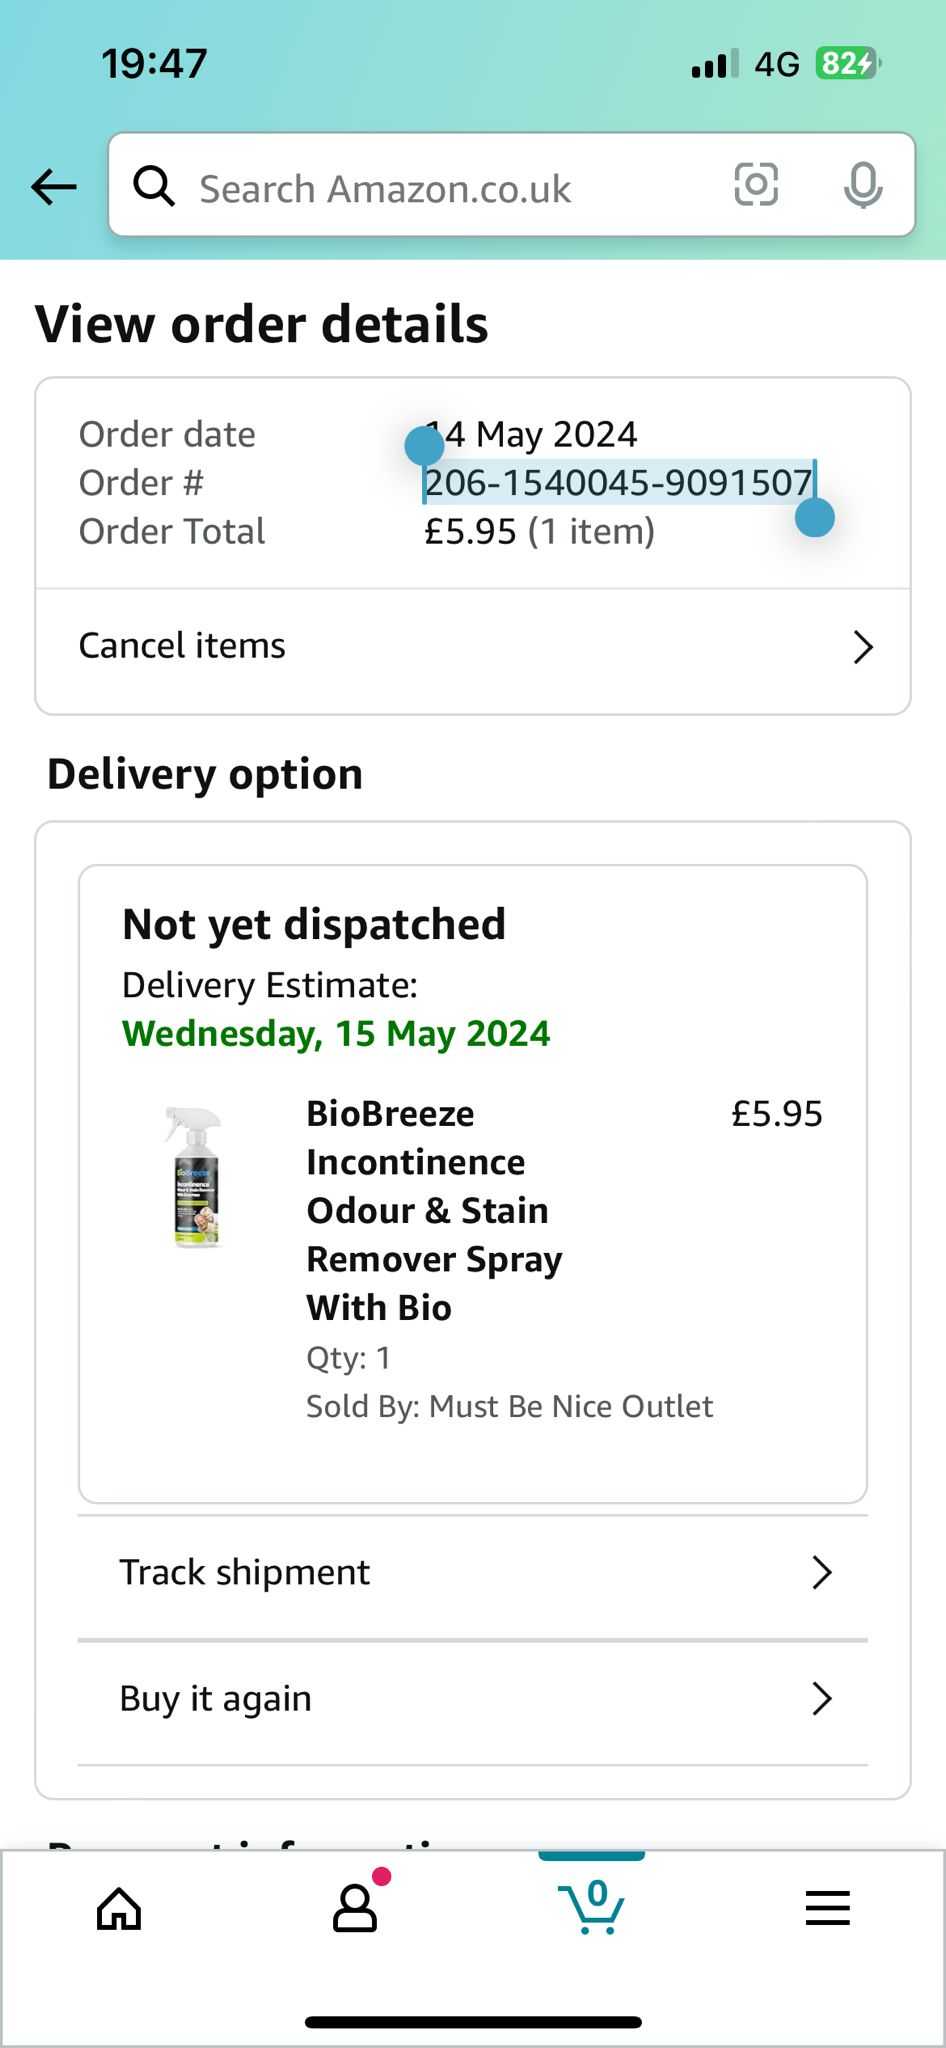946x2048 pixels.
Task: Tap the BioBreeze spray bottle thumbnail
Action: 194,1176
